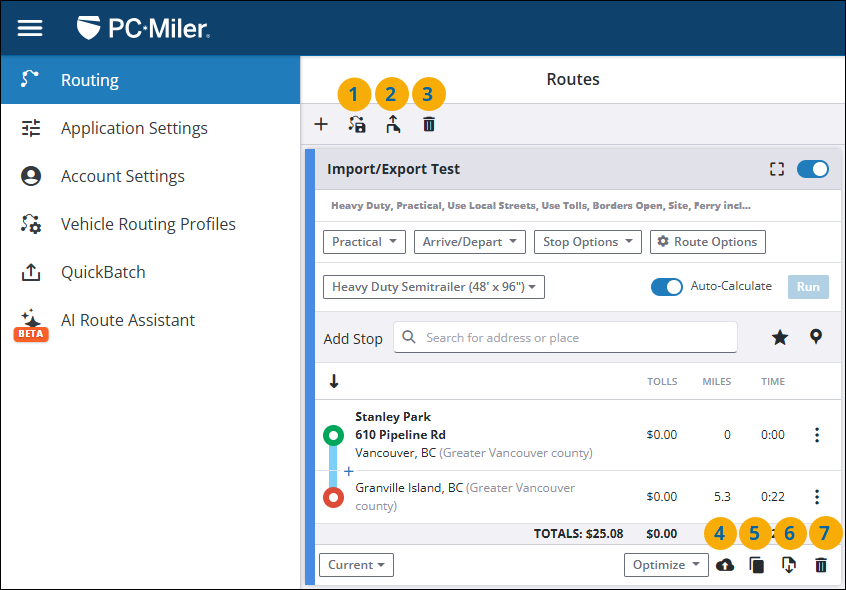Click the trash icon in the route footer
The image size is (846, 590).
(821, 565)
